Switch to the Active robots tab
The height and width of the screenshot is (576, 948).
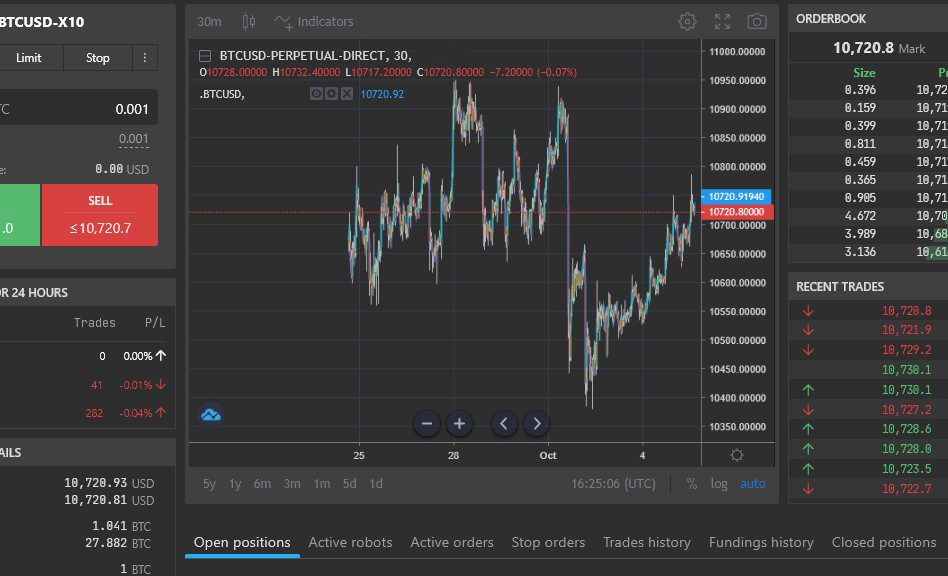(x=350, y=542)
